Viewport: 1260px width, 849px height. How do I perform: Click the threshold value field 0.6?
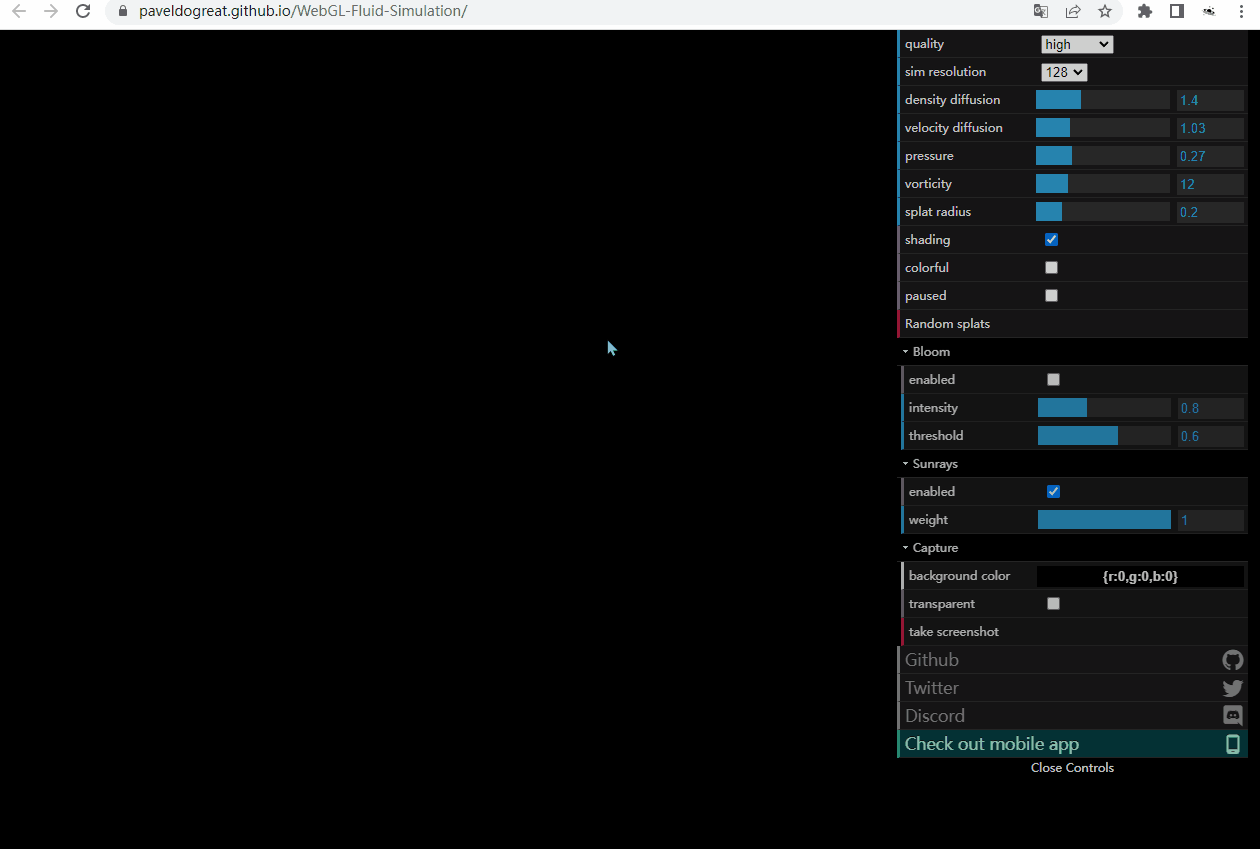(x=1211, y=436)
